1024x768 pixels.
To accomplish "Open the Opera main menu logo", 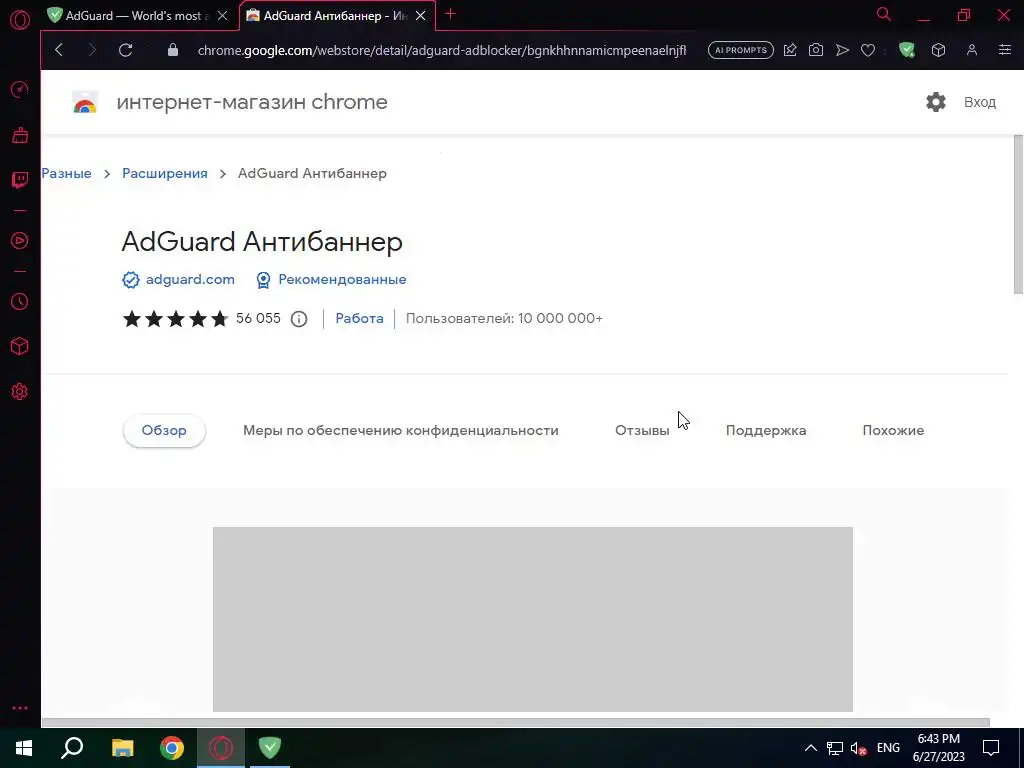I will (20, 20).
